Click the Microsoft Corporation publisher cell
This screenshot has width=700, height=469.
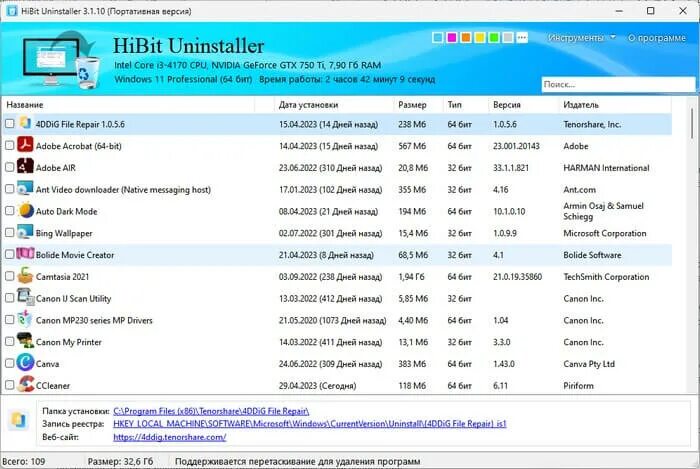(605, 233)
